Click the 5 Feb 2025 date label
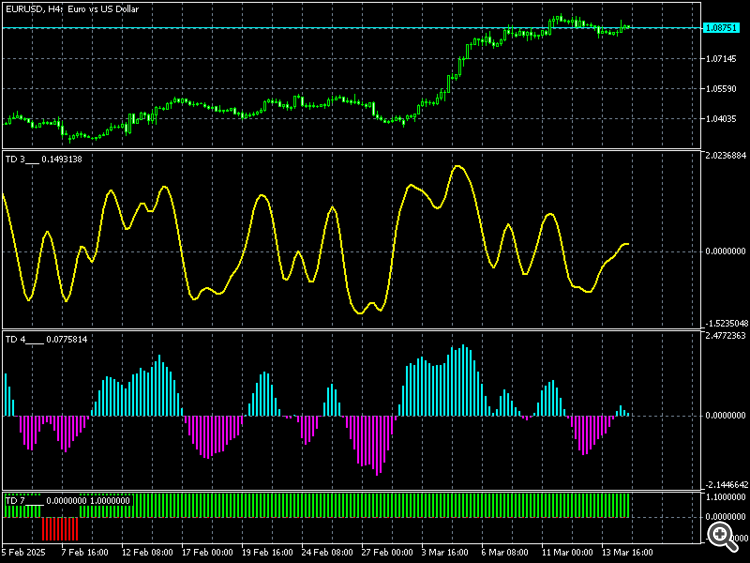Viewport: 750px width, 563px height. coord(23,552)
